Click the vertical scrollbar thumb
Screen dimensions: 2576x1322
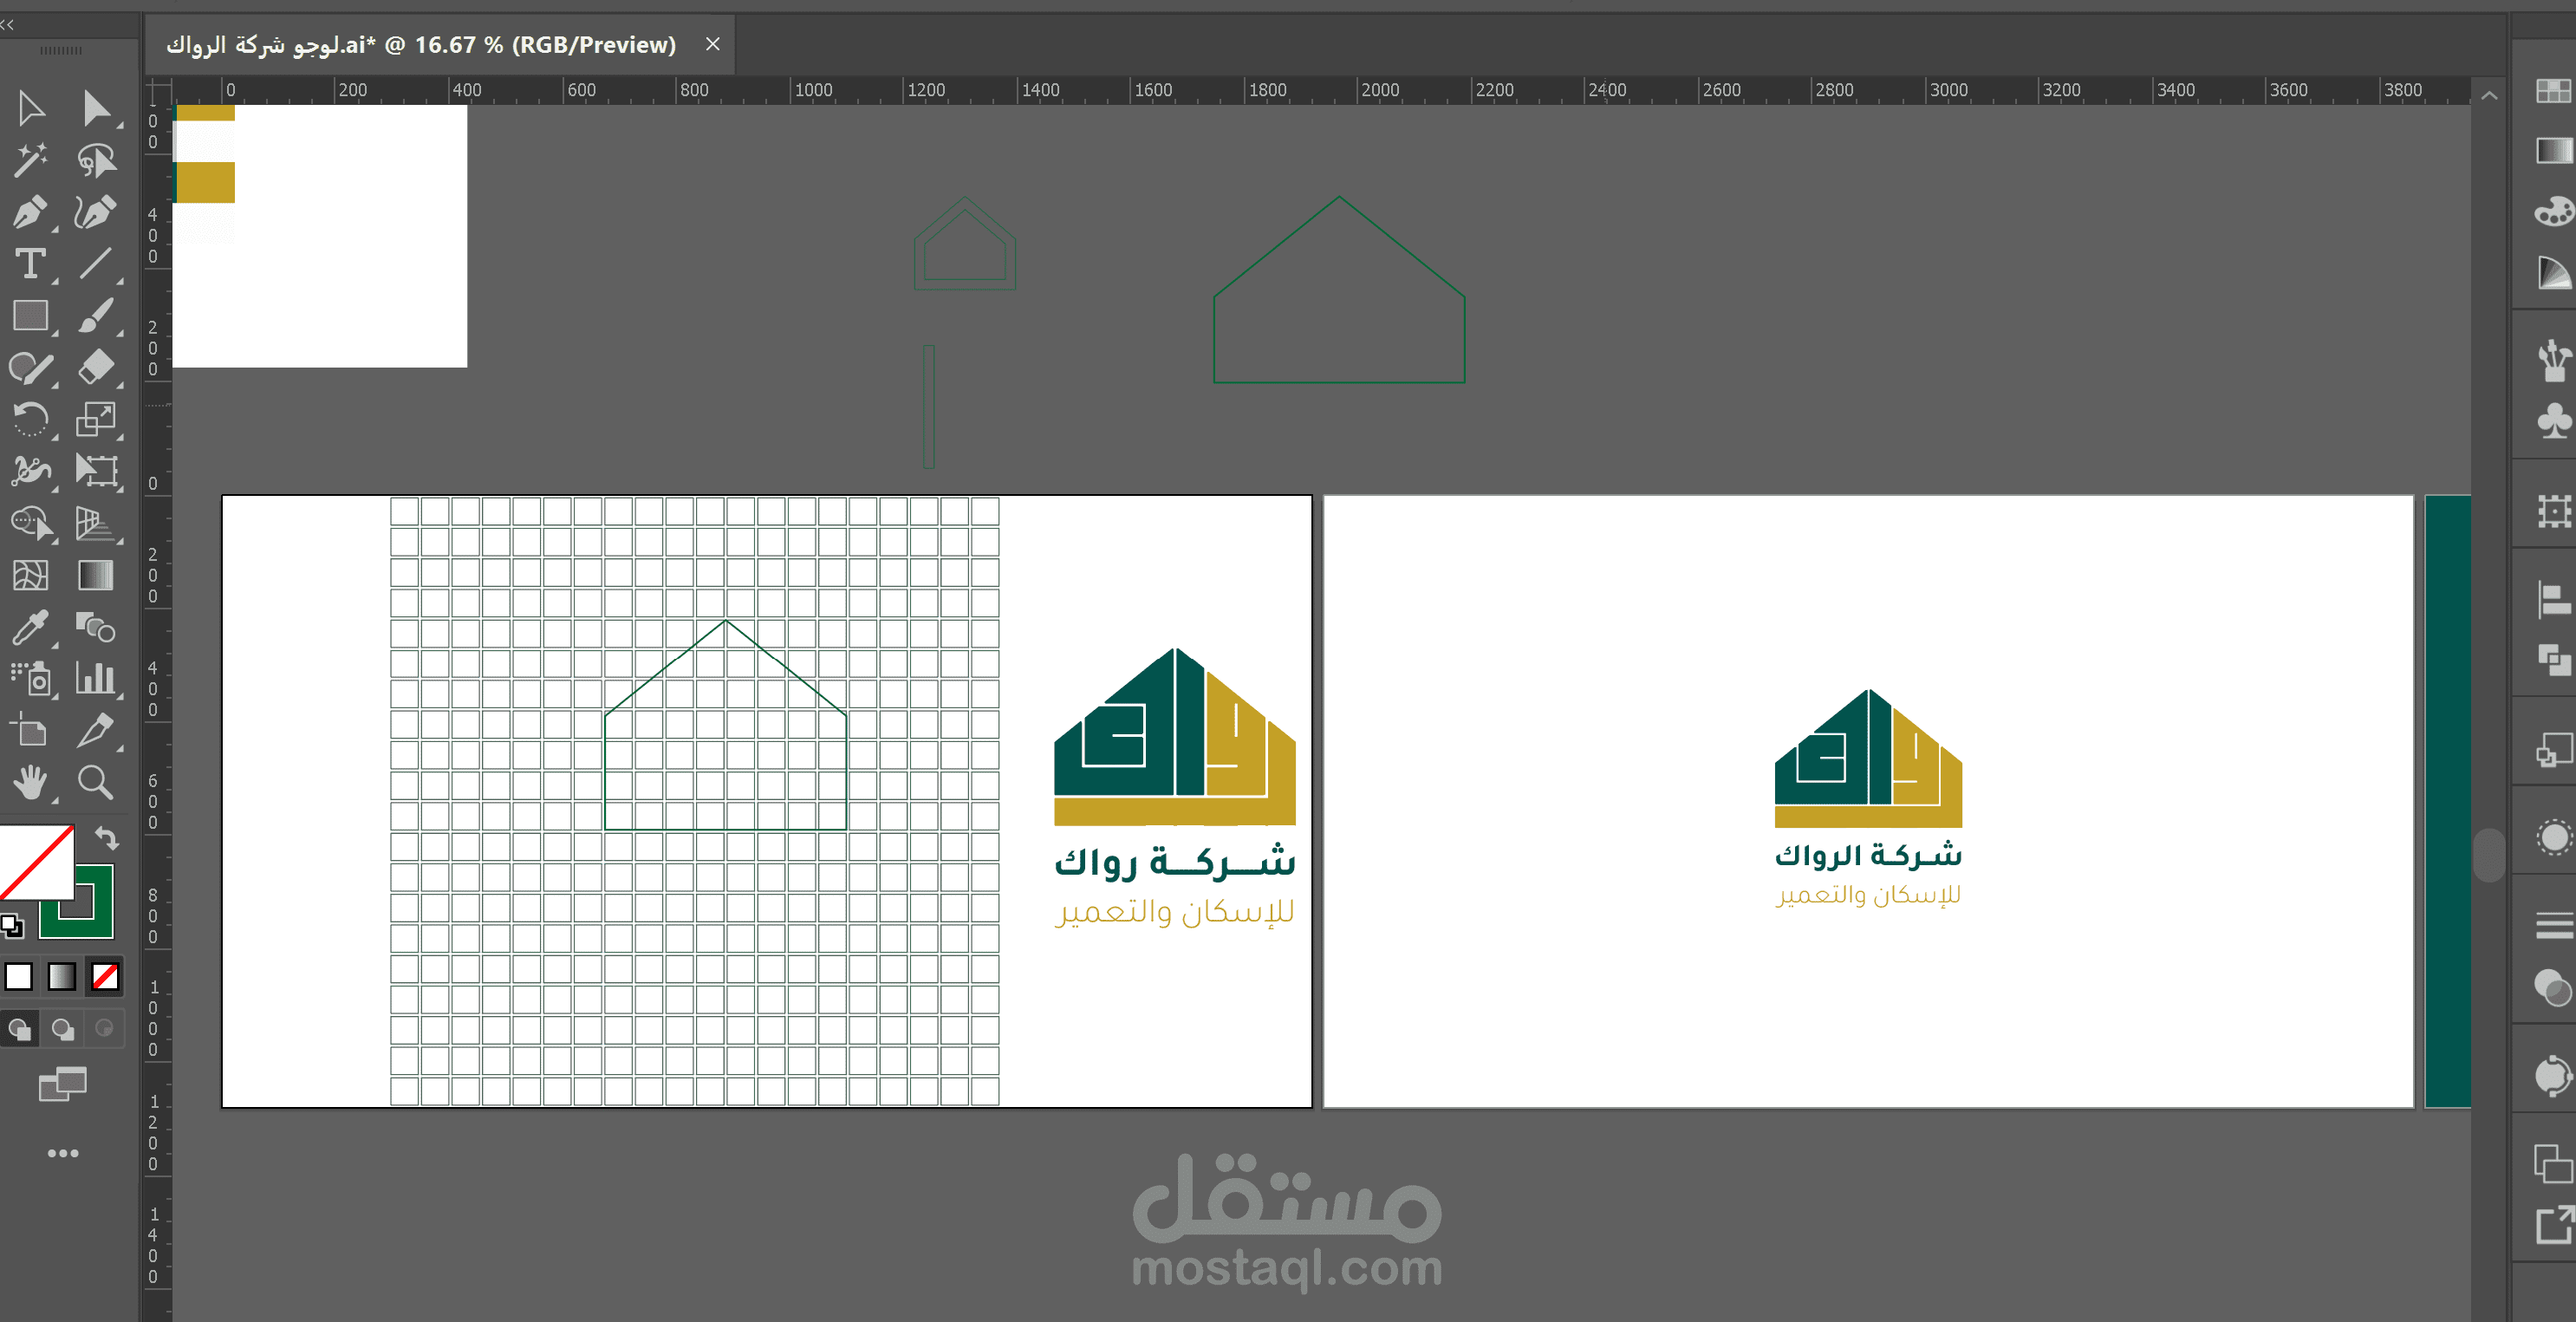point(2489,855)
